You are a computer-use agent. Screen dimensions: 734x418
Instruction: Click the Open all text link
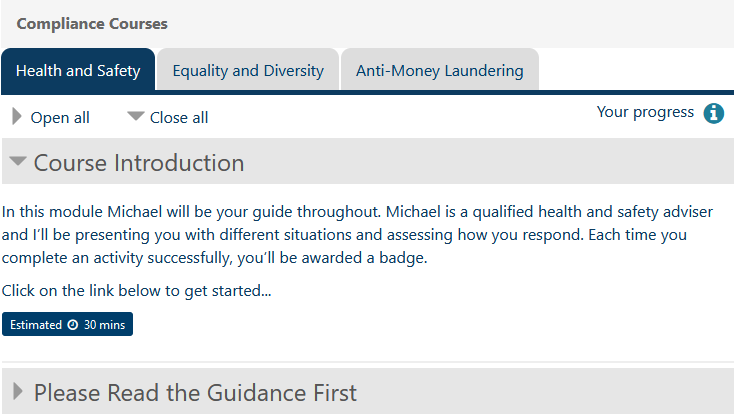tap(60, 118)
